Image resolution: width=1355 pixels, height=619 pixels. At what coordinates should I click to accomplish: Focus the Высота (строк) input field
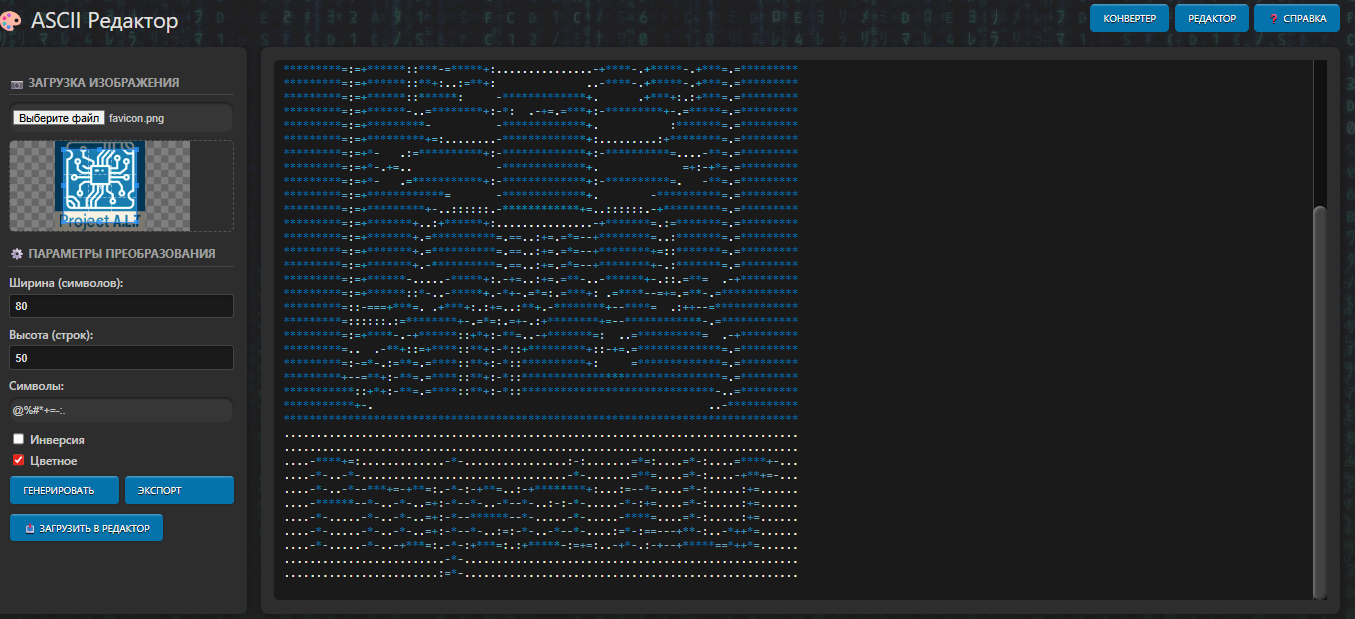(121, 357)
